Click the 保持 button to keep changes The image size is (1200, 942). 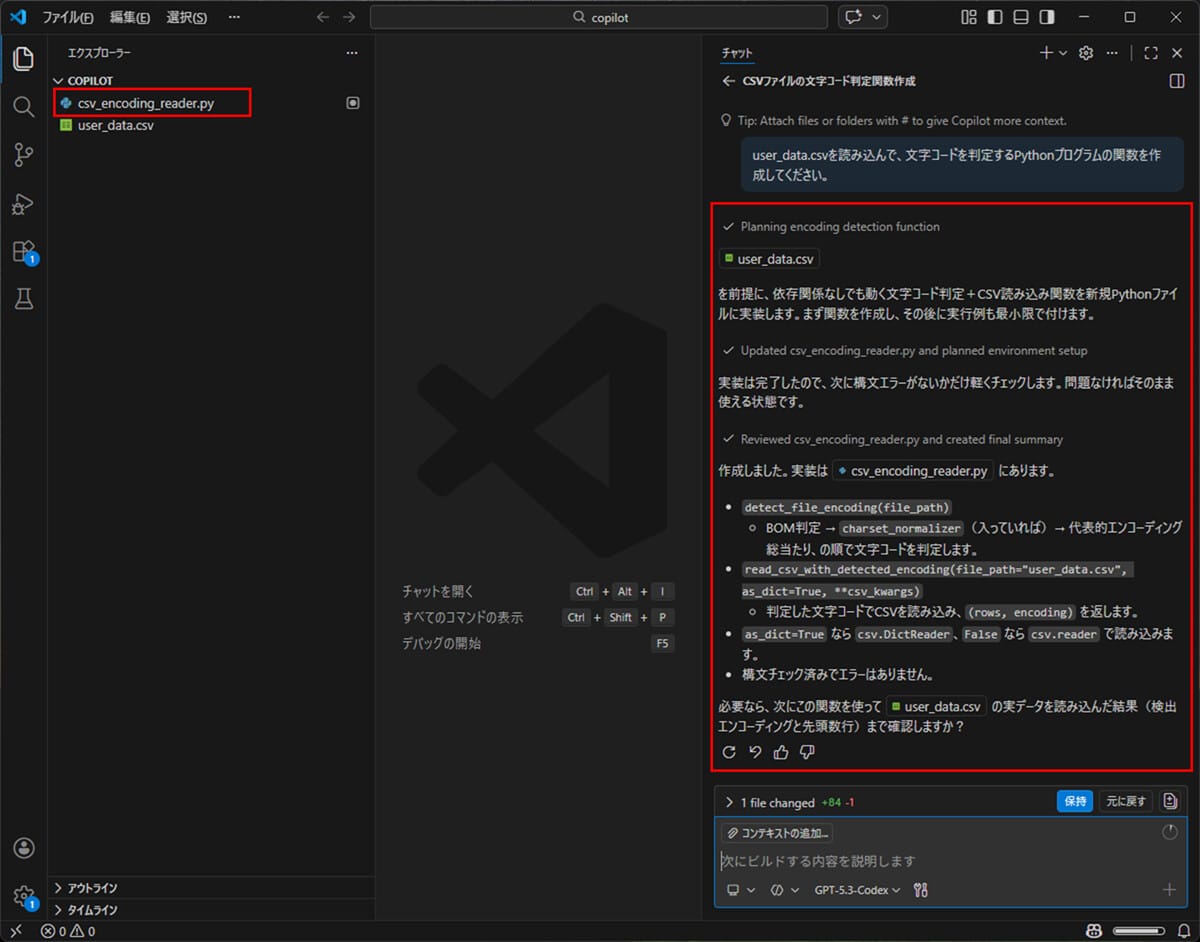click(x=1074, y=801)
